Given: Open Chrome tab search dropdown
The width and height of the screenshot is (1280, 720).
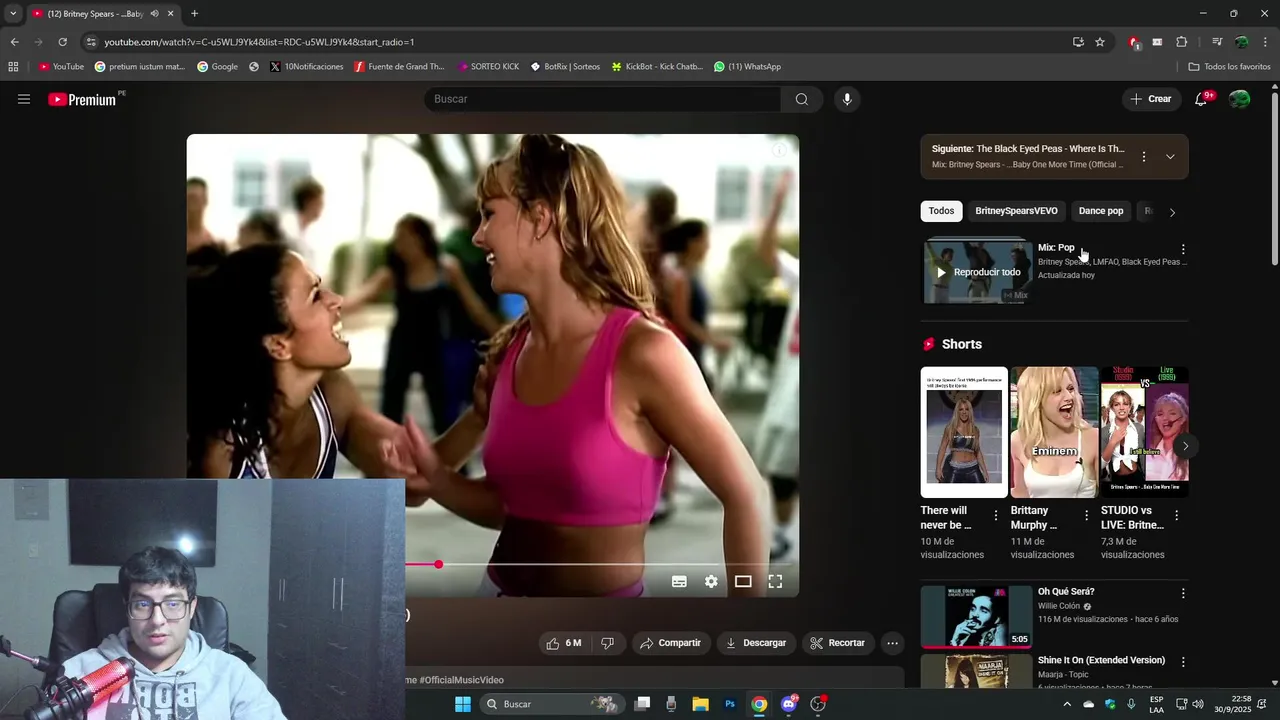Looking at the screenshot, I should pos(13,14).
